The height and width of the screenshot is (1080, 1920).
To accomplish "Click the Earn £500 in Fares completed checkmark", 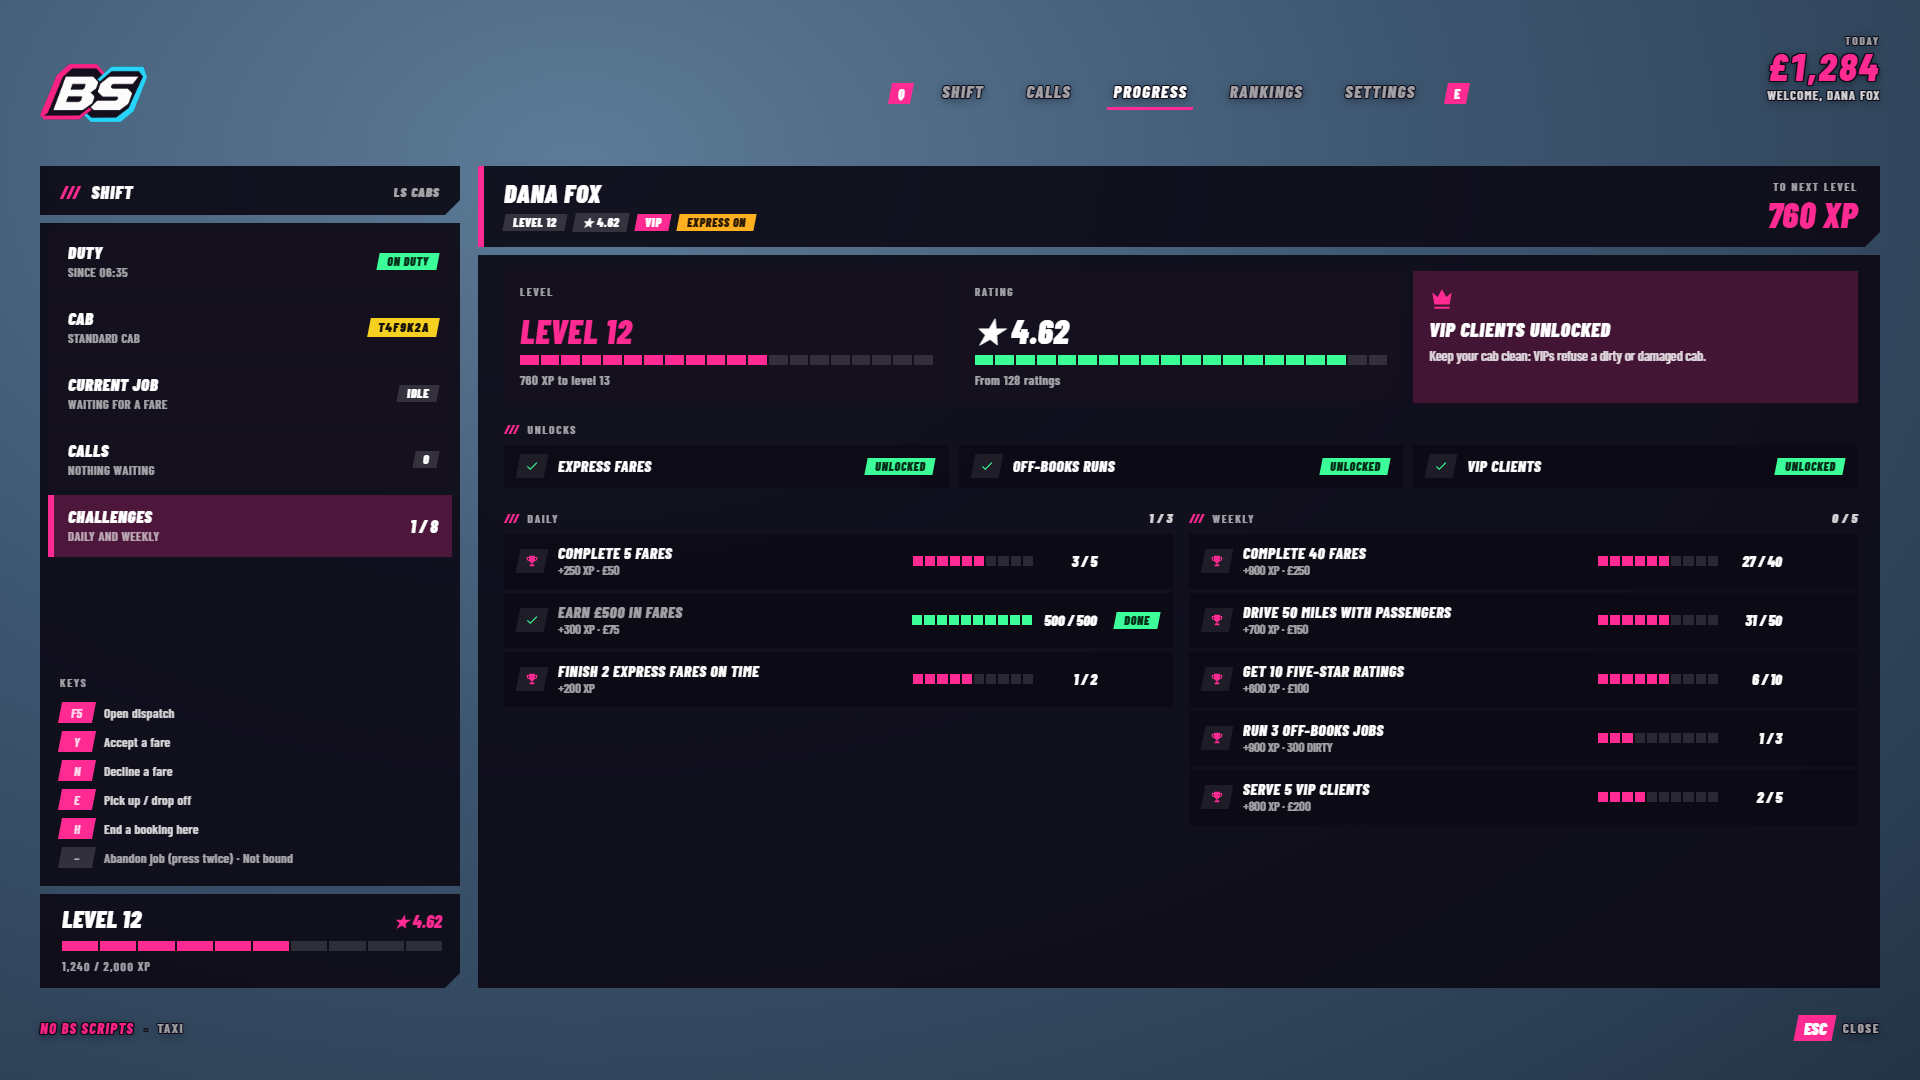I will pos(532,620).
